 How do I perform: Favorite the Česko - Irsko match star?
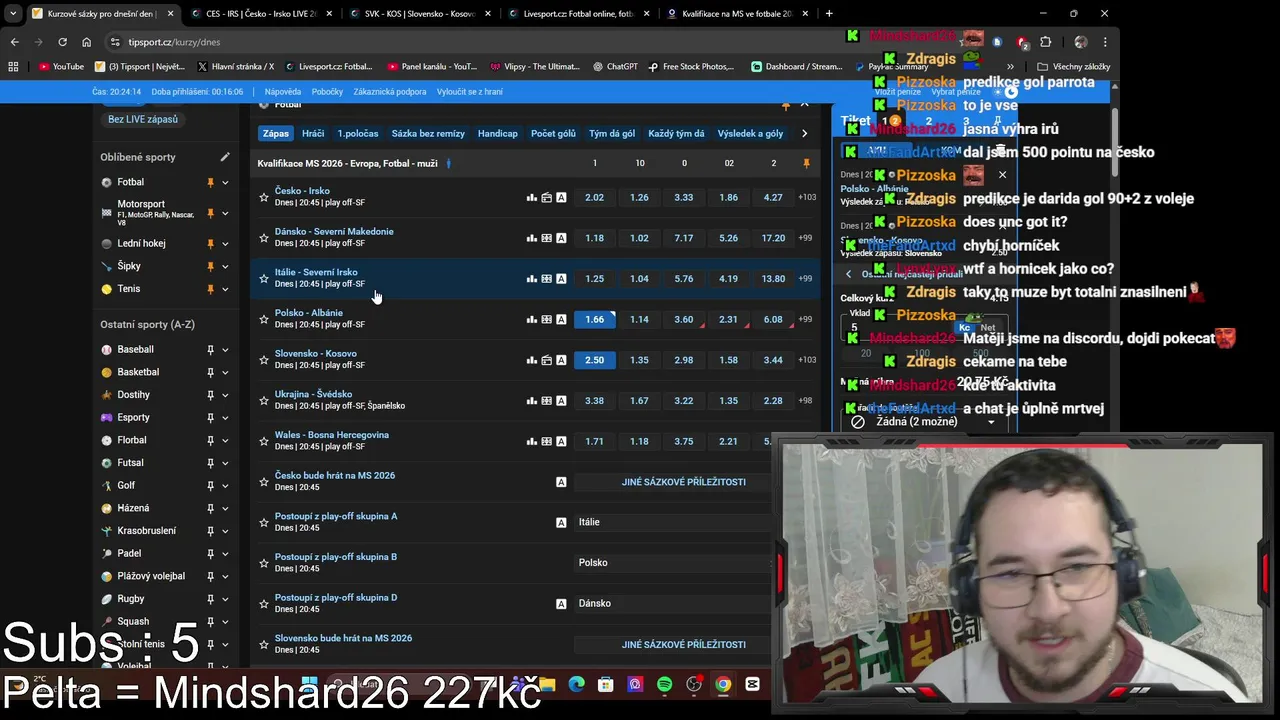coord(264,197)
